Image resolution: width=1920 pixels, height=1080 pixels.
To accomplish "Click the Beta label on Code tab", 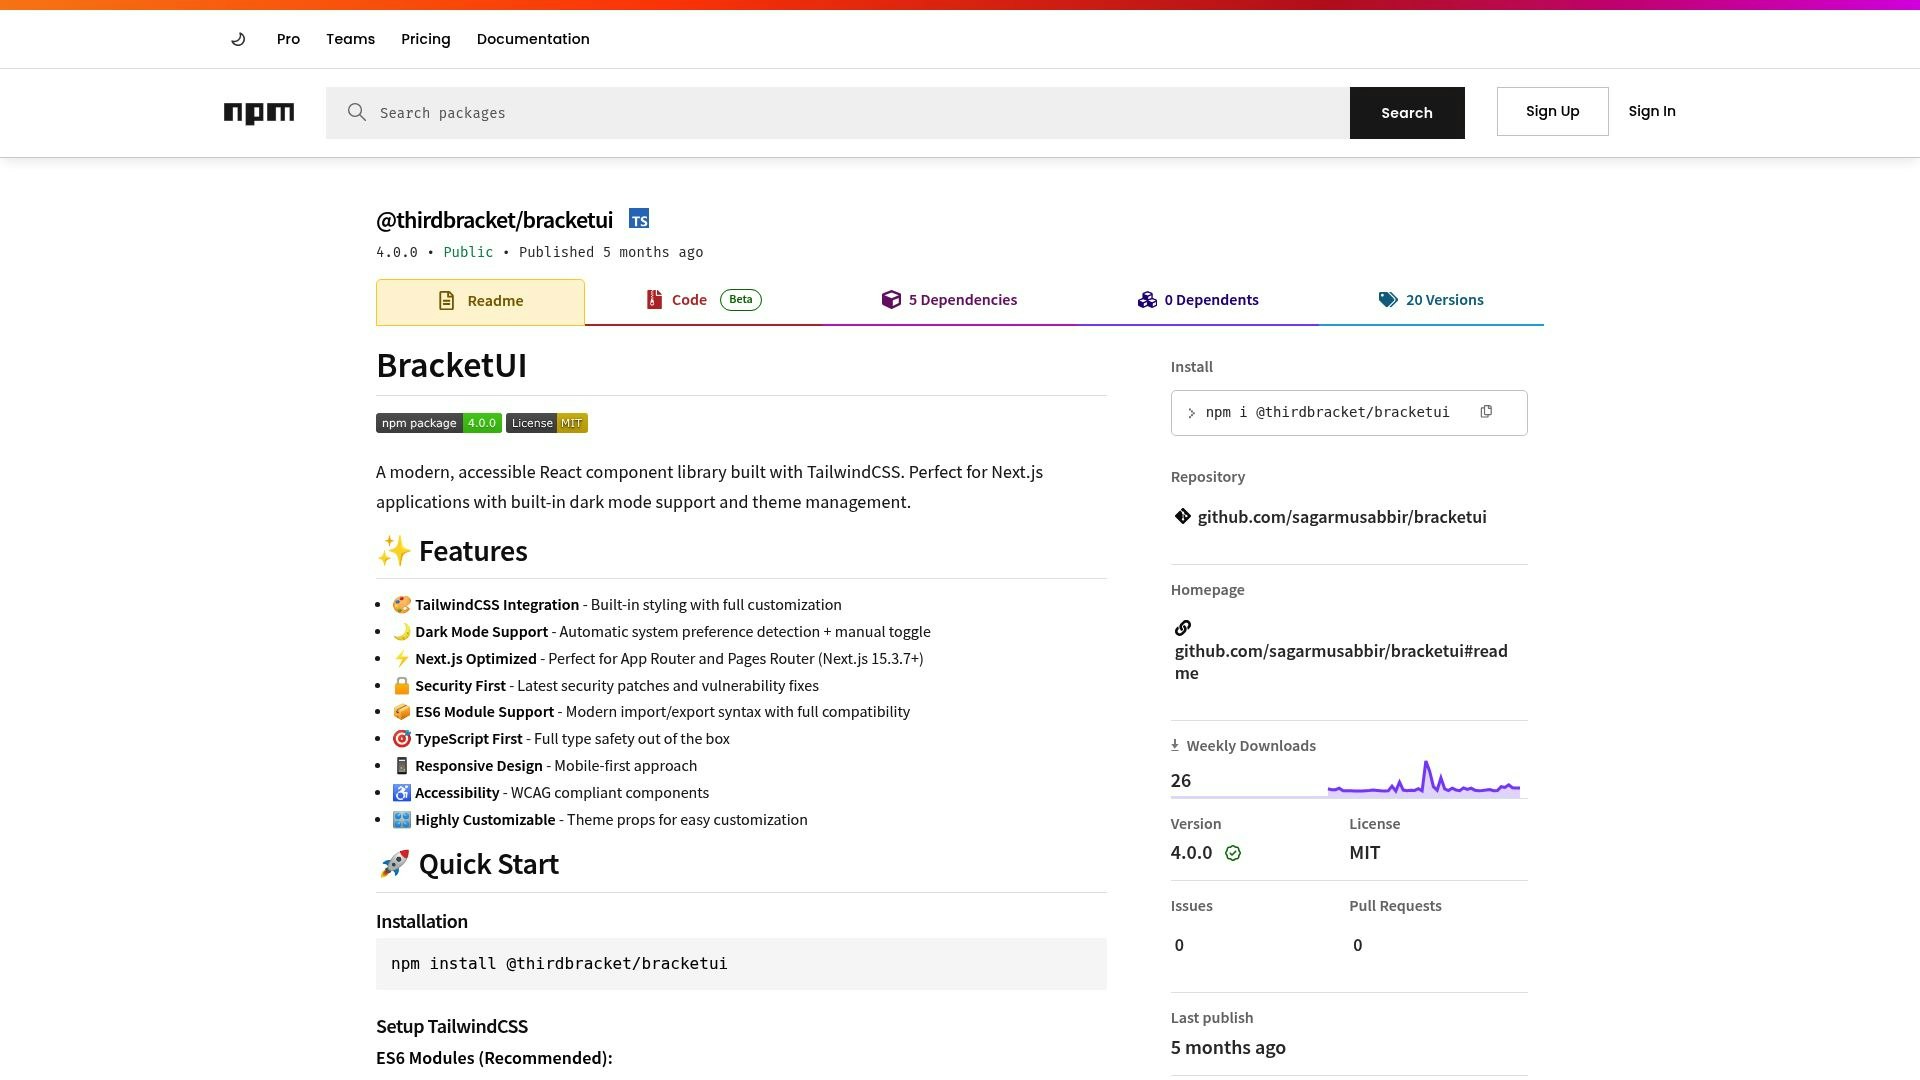I will tap(741, 300).
